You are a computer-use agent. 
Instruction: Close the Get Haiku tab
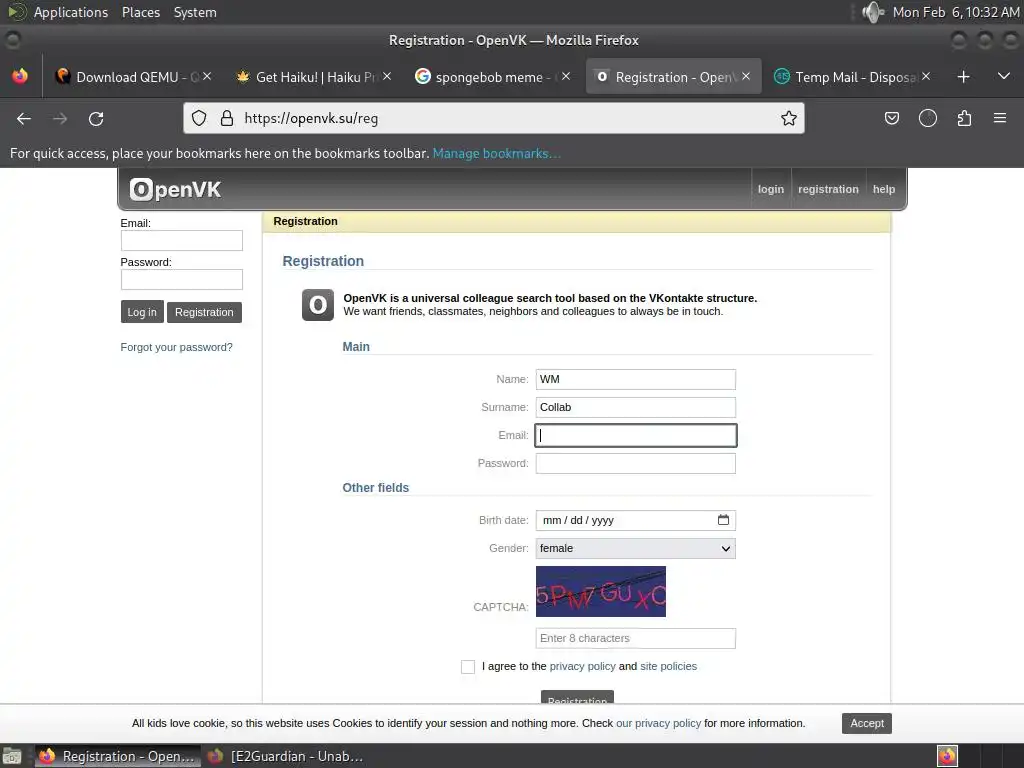coord(387,76)
